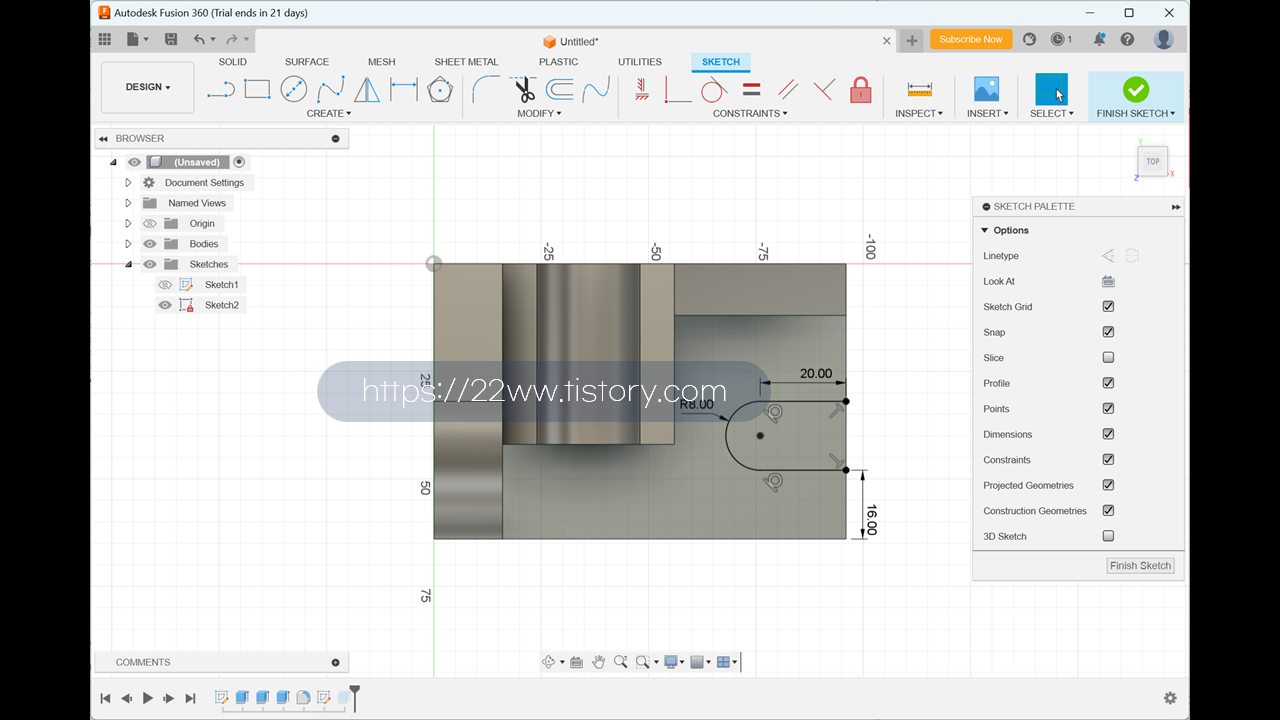This screenshot has width=1280, height=720.
Task: Collapse the Options section in Sketch Palette
Action: pyautogui.click(x=985, y=231)
